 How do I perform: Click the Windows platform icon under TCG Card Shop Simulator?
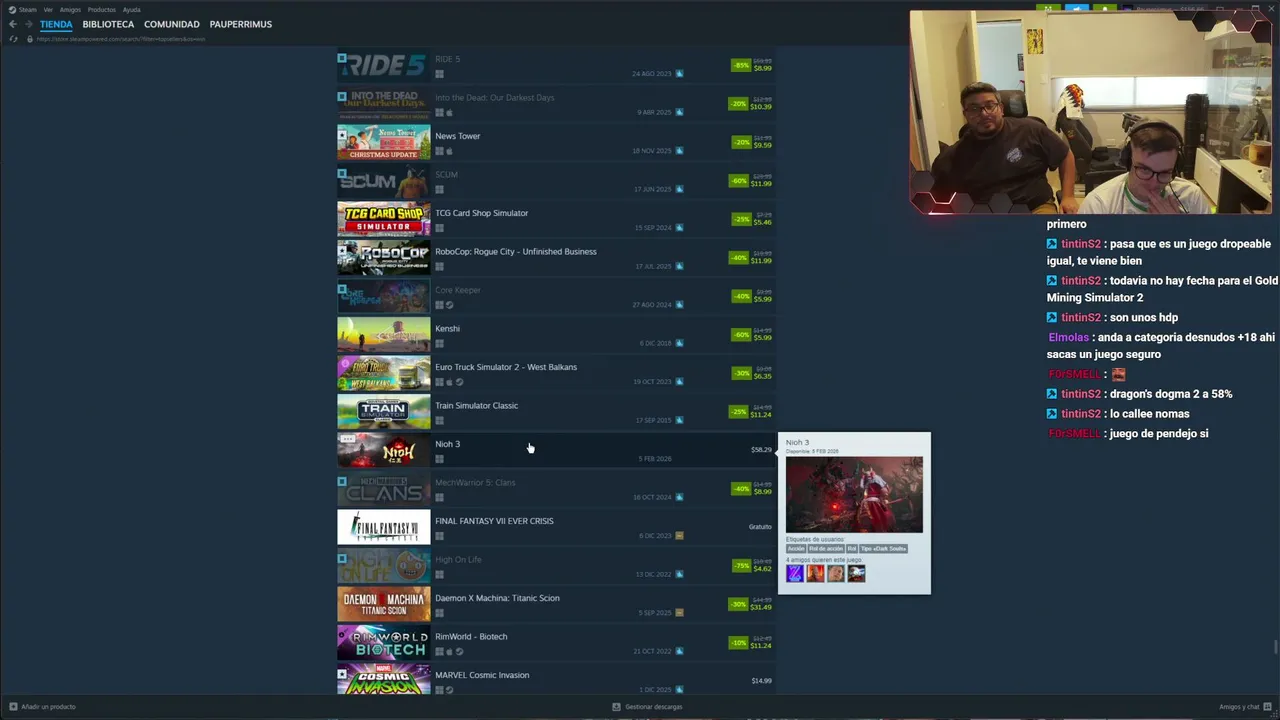point(439,228)
